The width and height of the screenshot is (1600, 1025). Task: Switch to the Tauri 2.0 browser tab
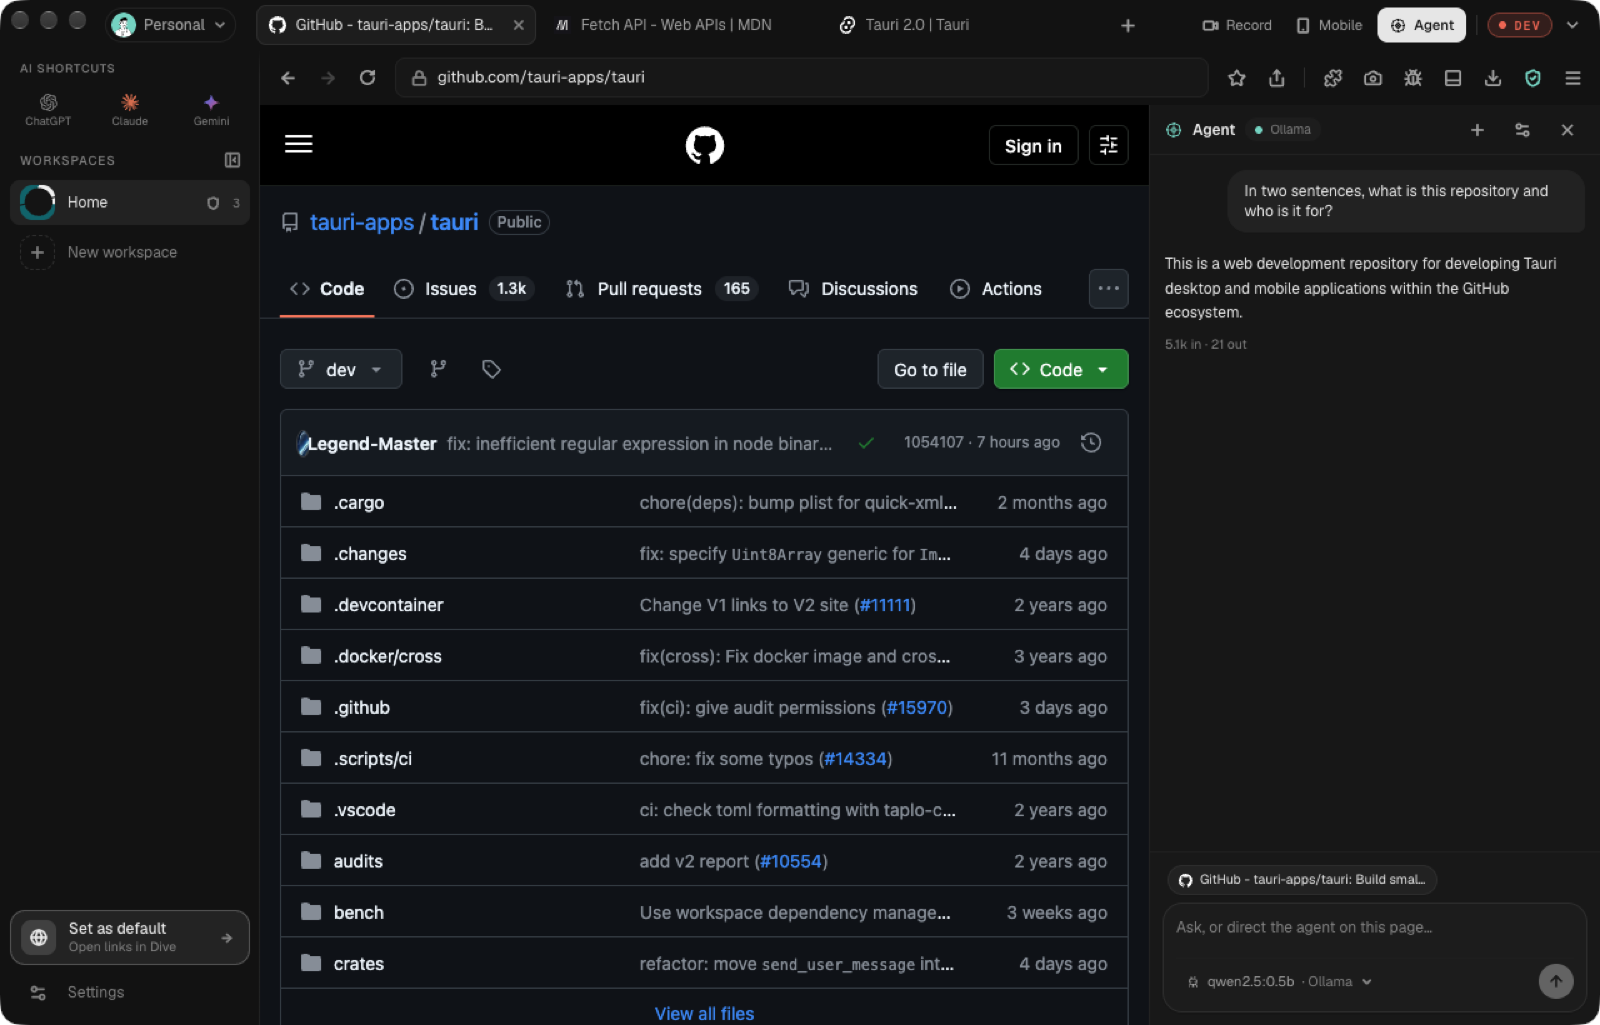coord(905,25)
